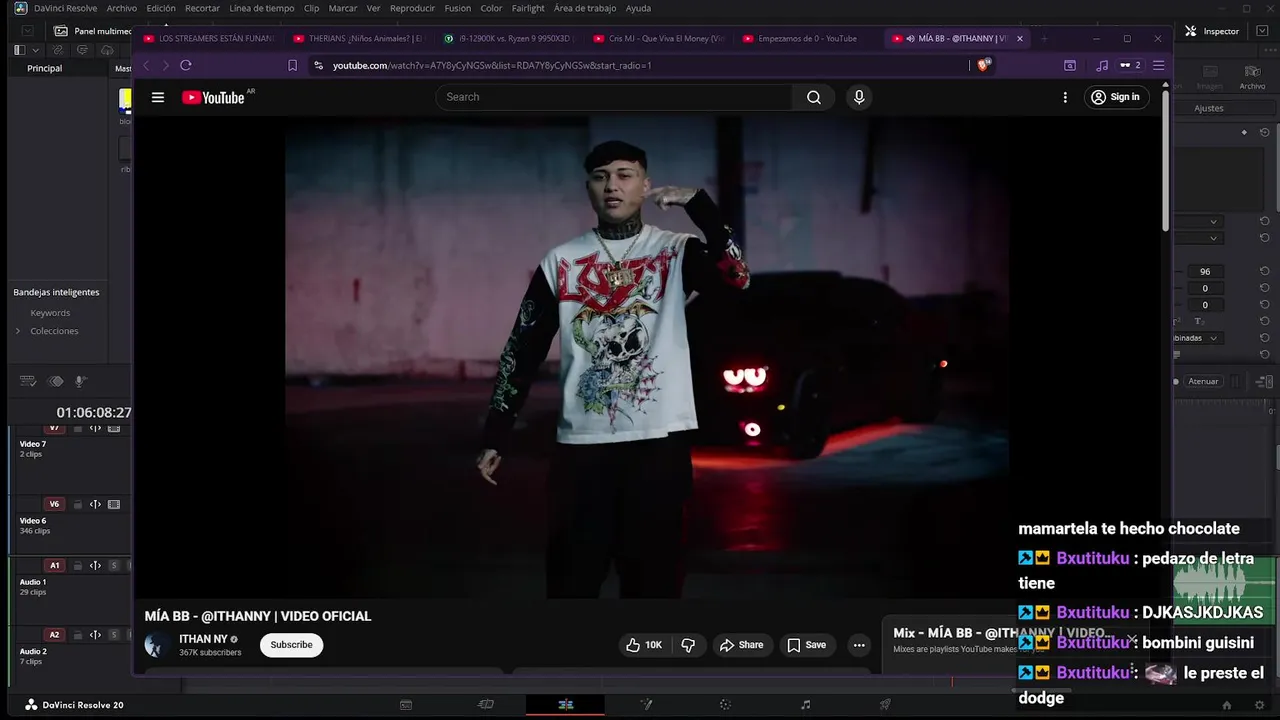
Task: Click the YouTube search magnifier button
Action: [x=814, y=97]
